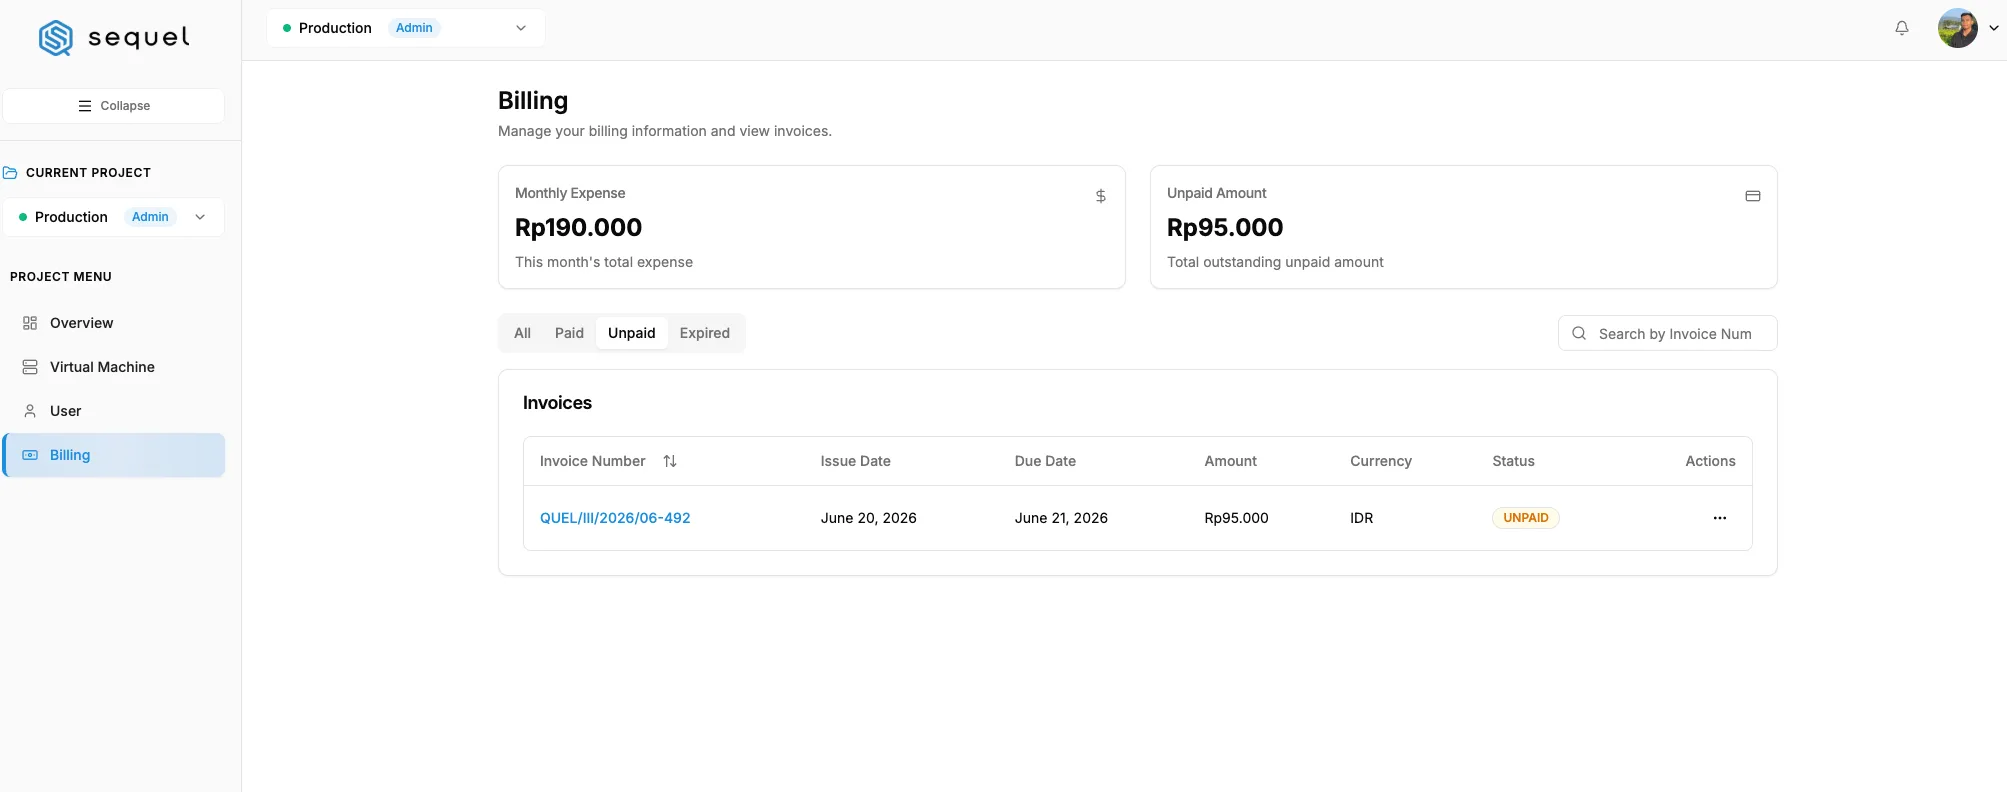Open user avatar menu
The height and width of the screenshot is (792, 2007).
click(1957, 28)
